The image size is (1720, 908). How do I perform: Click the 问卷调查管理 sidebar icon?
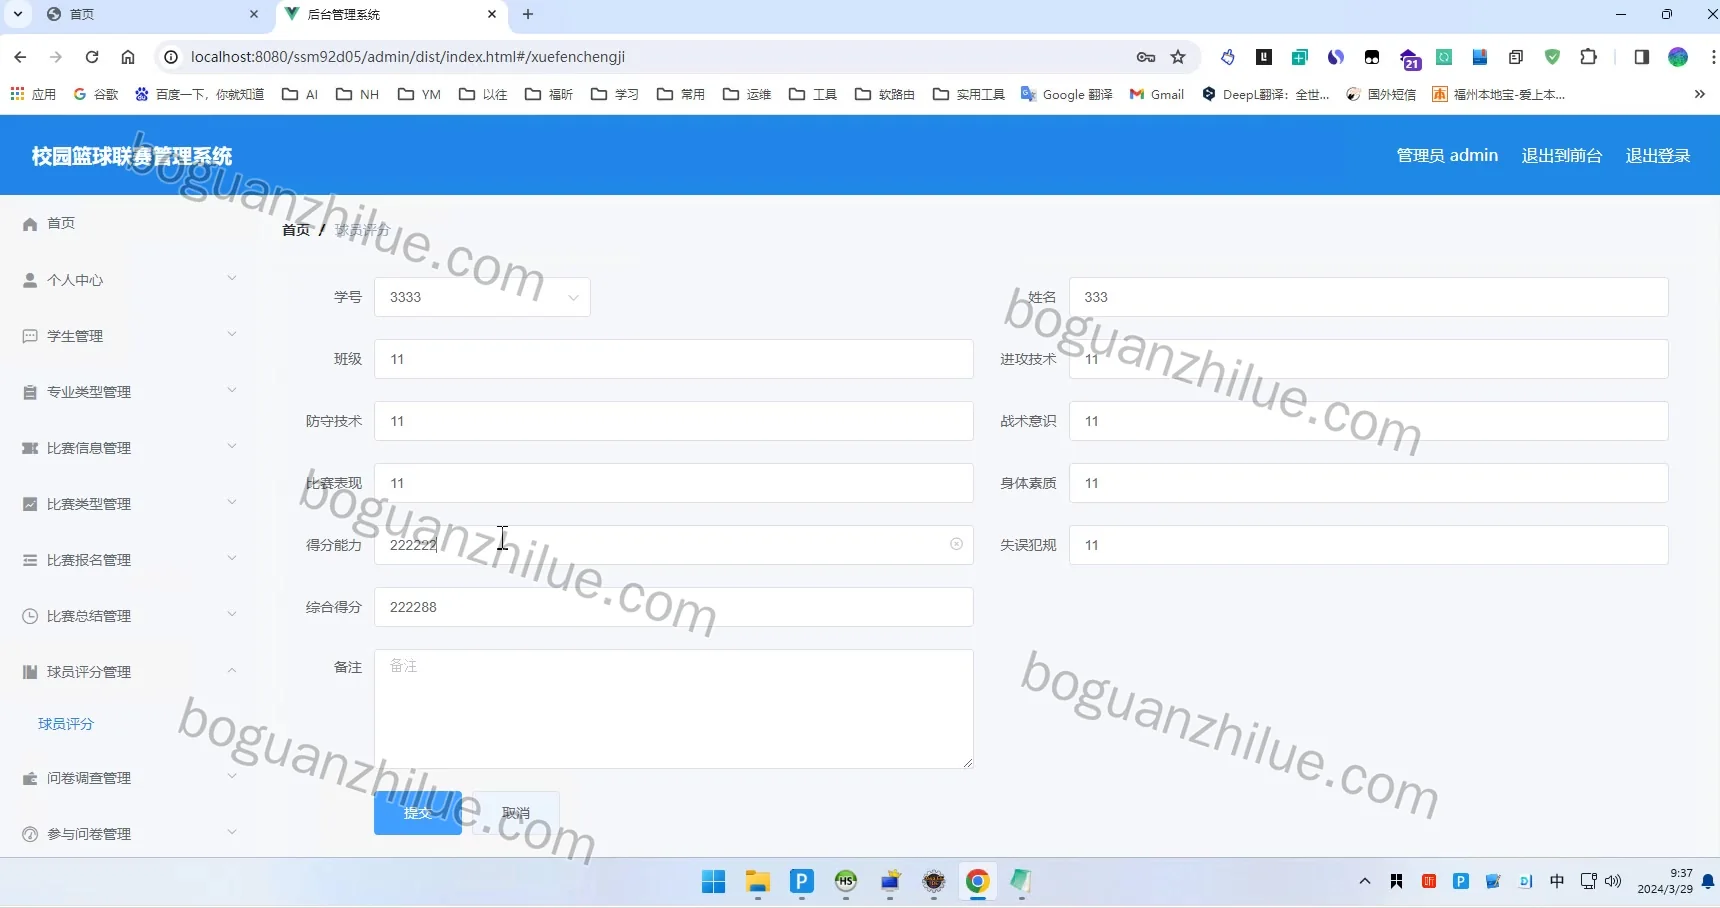30,779
